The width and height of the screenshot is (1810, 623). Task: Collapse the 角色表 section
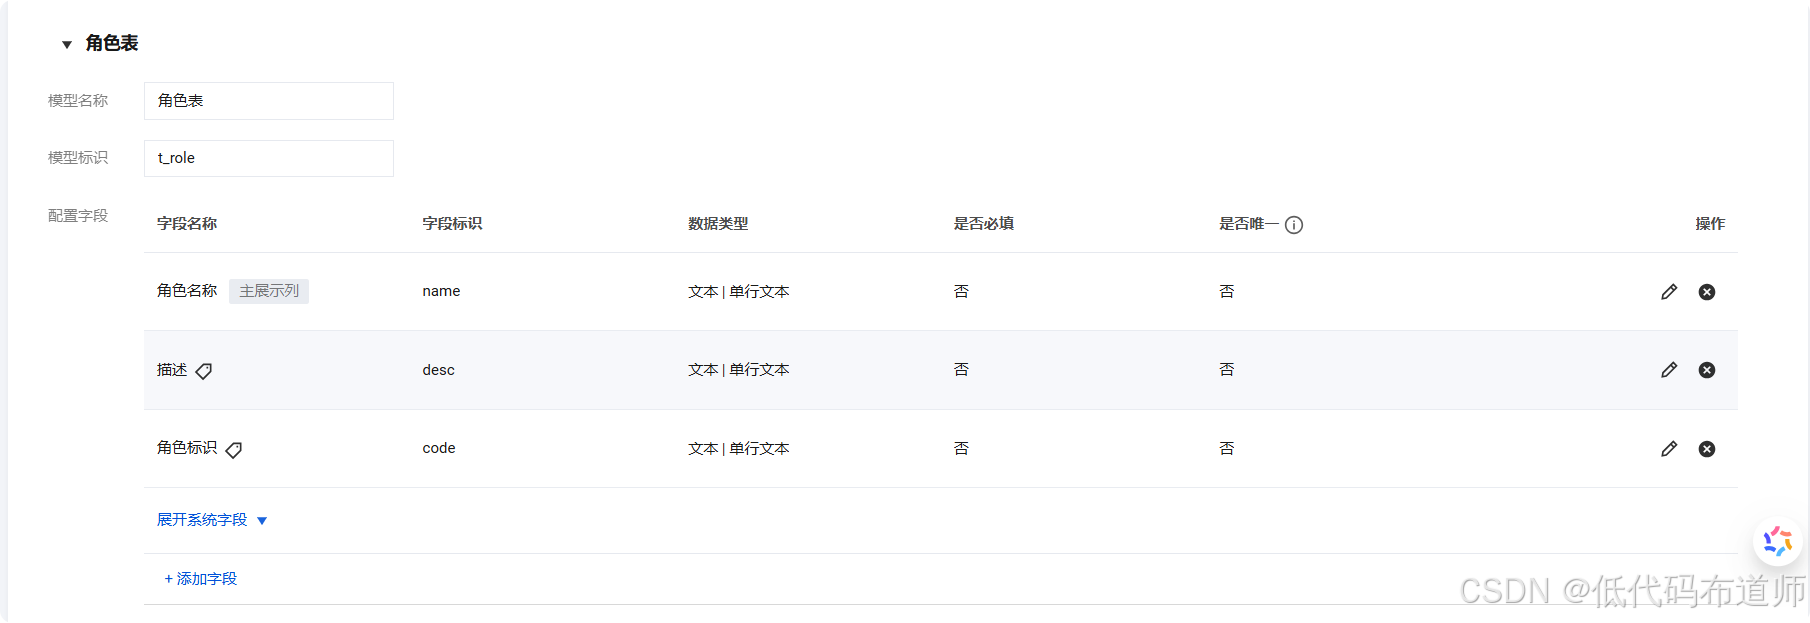click(x=67, y=44)
